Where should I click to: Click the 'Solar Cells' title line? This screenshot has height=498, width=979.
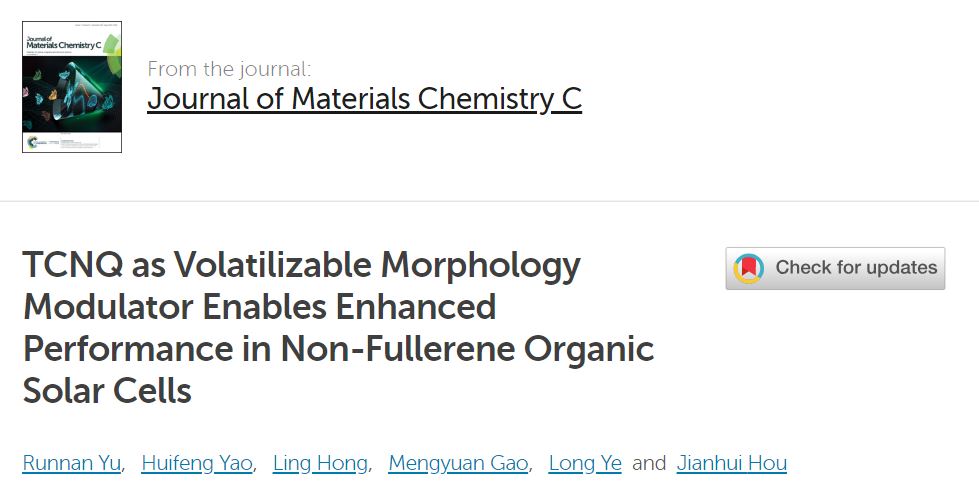pyautogui.click(x=107, y=391)
